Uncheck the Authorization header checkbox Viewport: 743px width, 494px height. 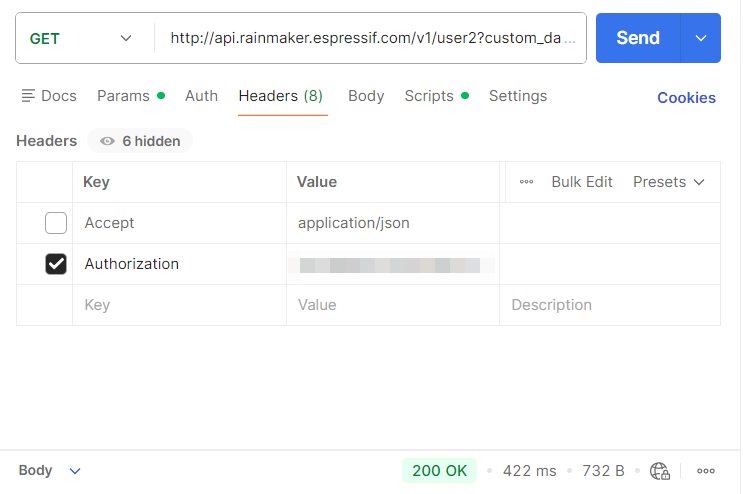56,264
